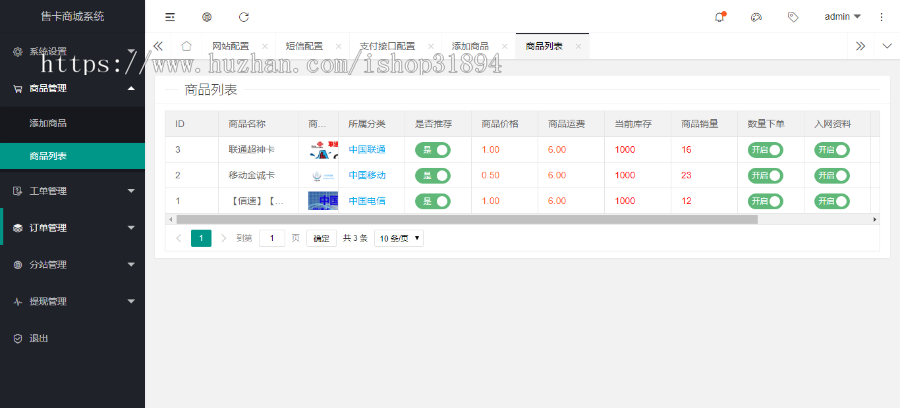This screenshot has width=900, height=408.
Task: Toggle 入网资料 for 移动金诚卡
Action: click(x=832, y=176)
